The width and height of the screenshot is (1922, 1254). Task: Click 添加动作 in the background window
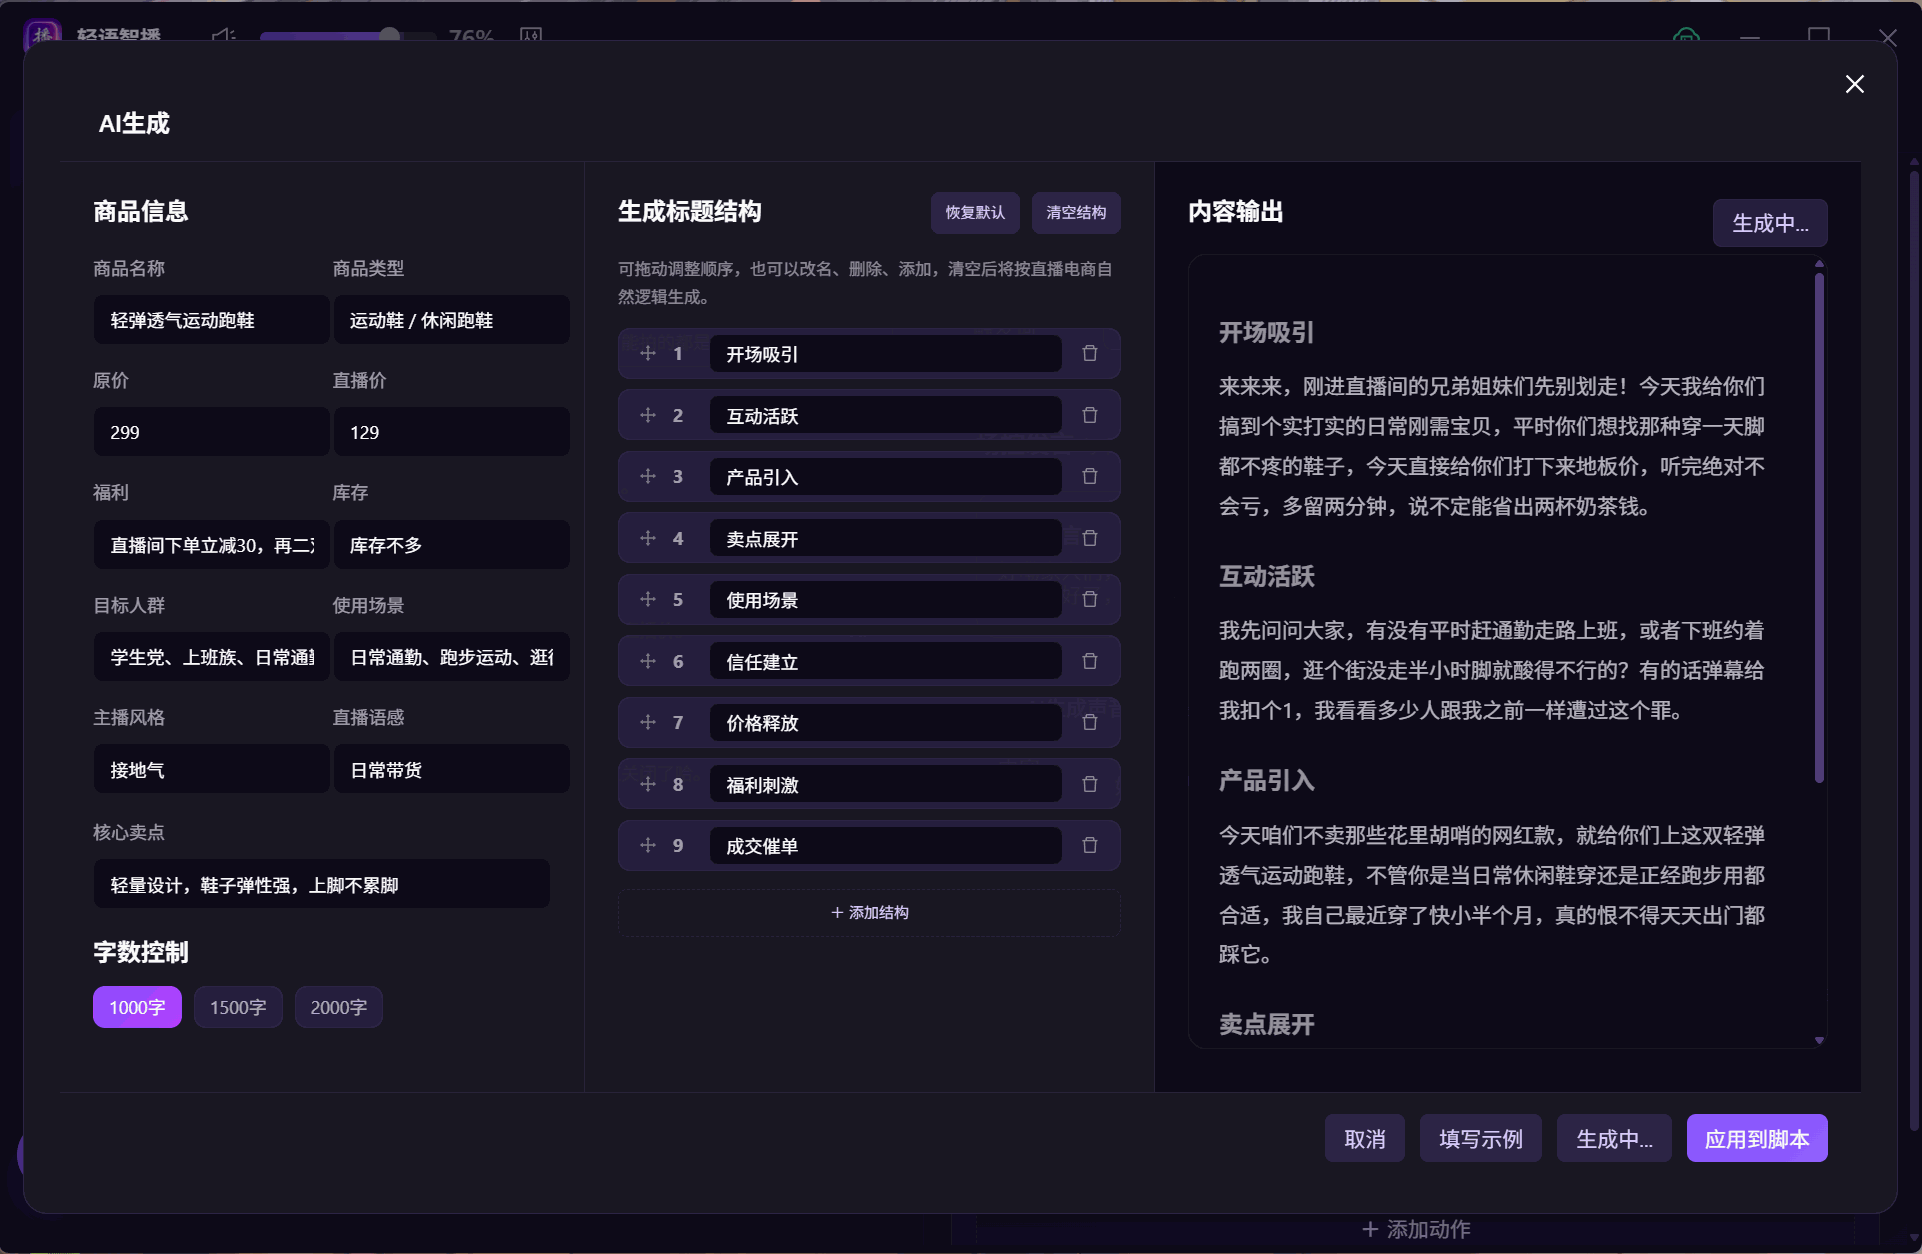1416,1229
